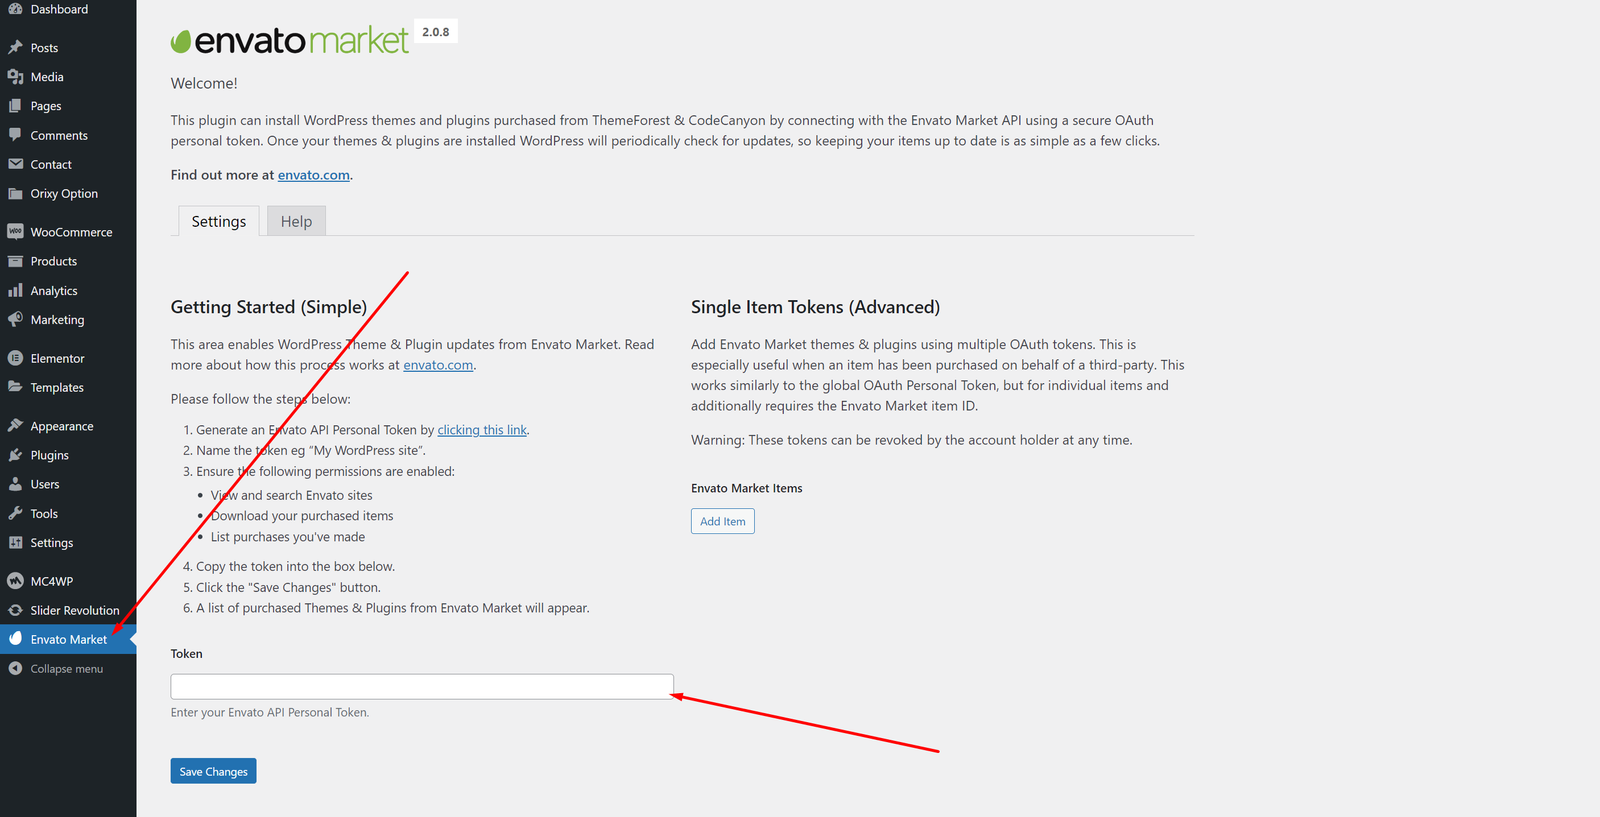Click the Comments bubble icon
The width and height of the screenshot is (1600, 817).
(x=15, y=135)
